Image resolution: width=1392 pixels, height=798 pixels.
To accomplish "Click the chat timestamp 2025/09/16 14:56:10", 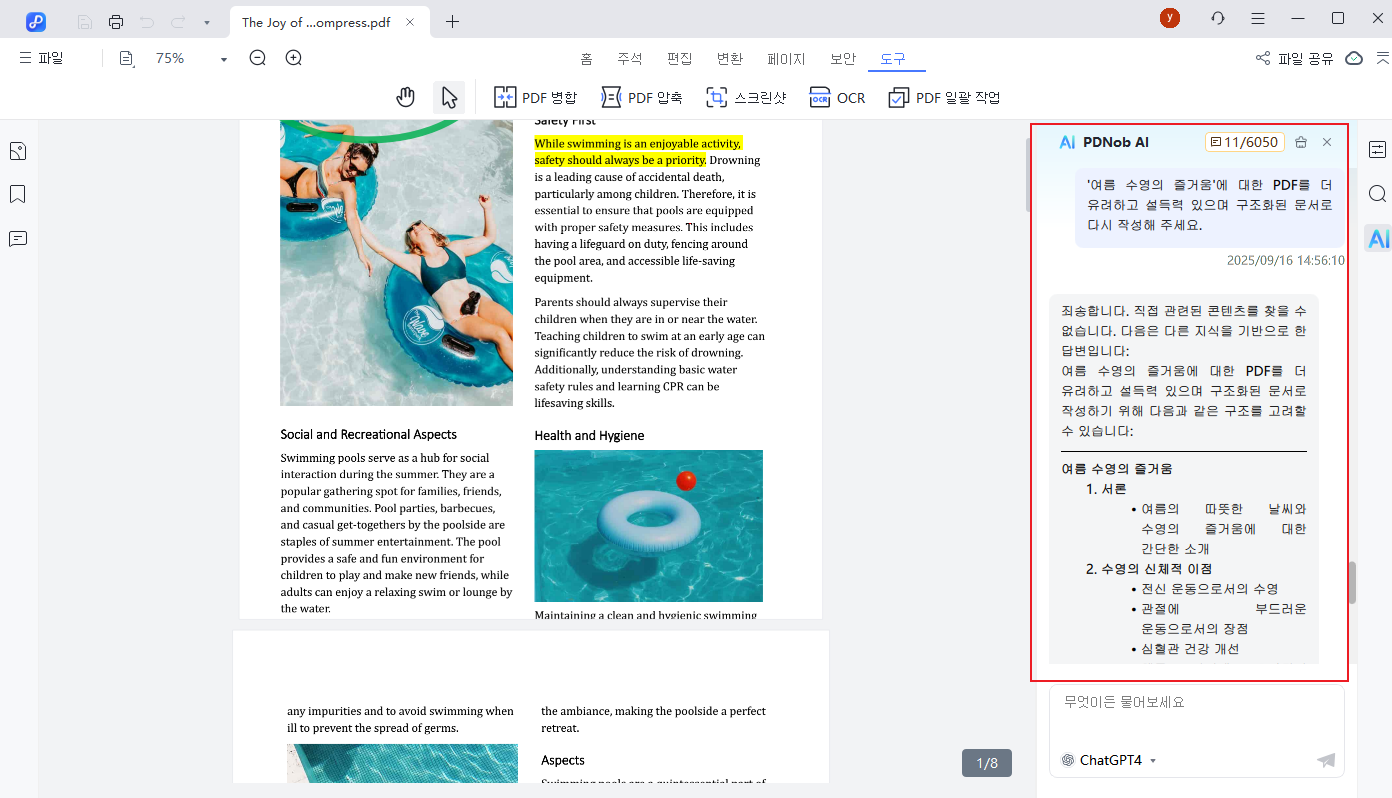I will click(x=1285, y=260).
